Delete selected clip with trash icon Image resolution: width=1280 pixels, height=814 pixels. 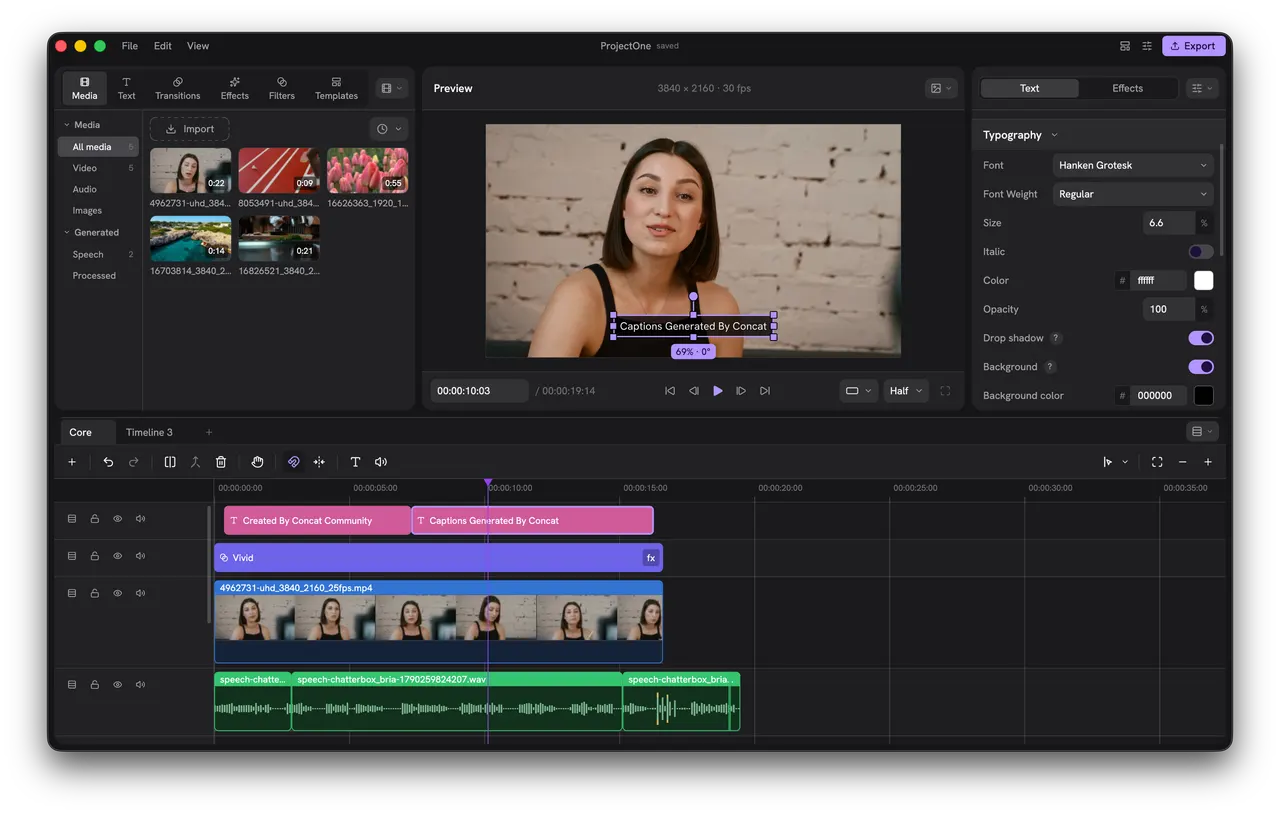click(221, 462)
